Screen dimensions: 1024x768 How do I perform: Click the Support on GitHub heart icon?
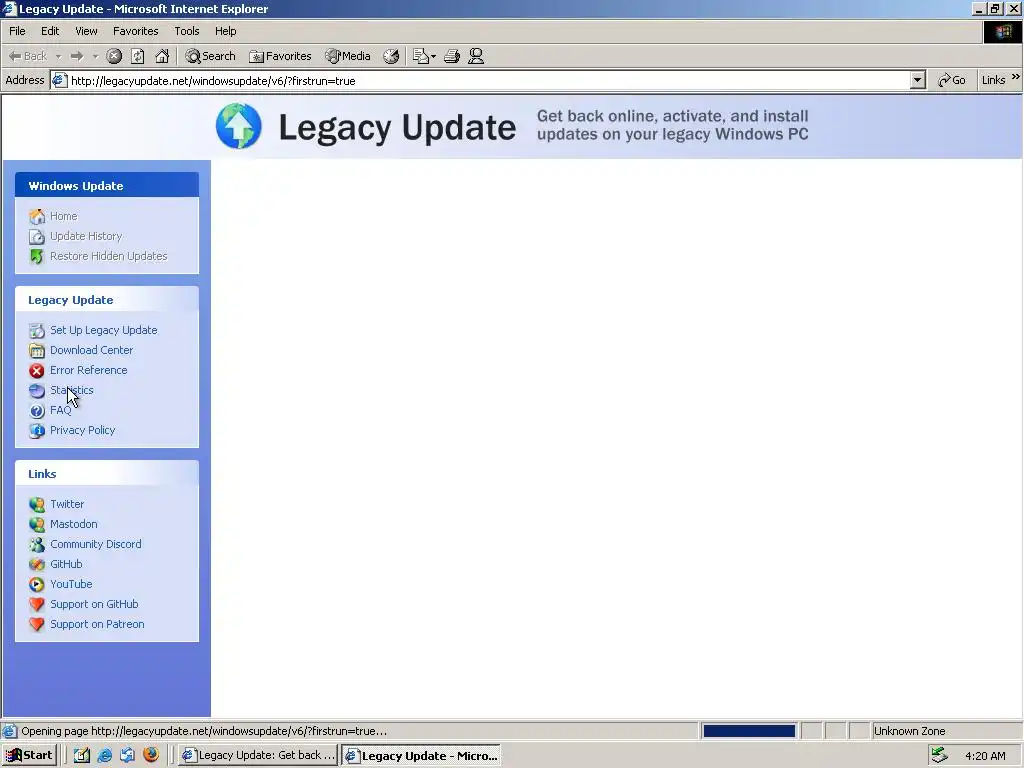click(x=37, y=605)
